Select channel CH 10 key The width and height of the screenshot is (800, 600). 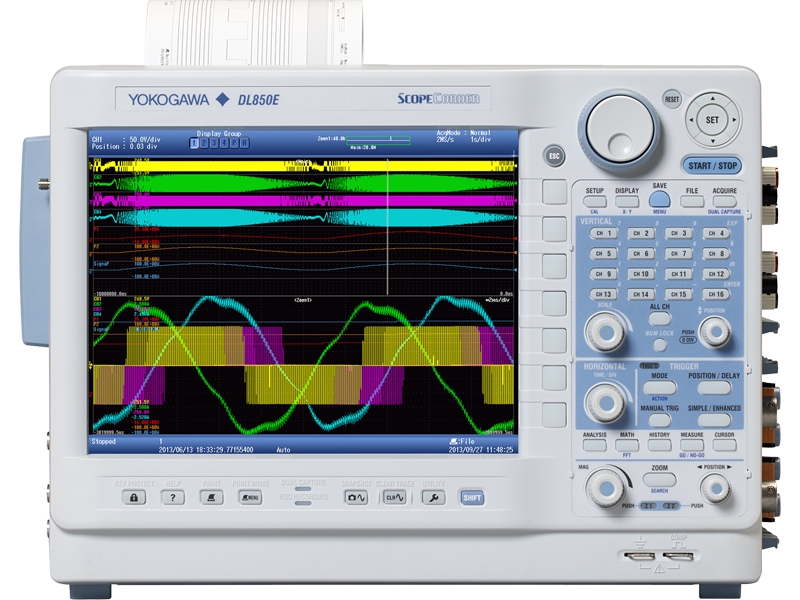tap(641, 274)
